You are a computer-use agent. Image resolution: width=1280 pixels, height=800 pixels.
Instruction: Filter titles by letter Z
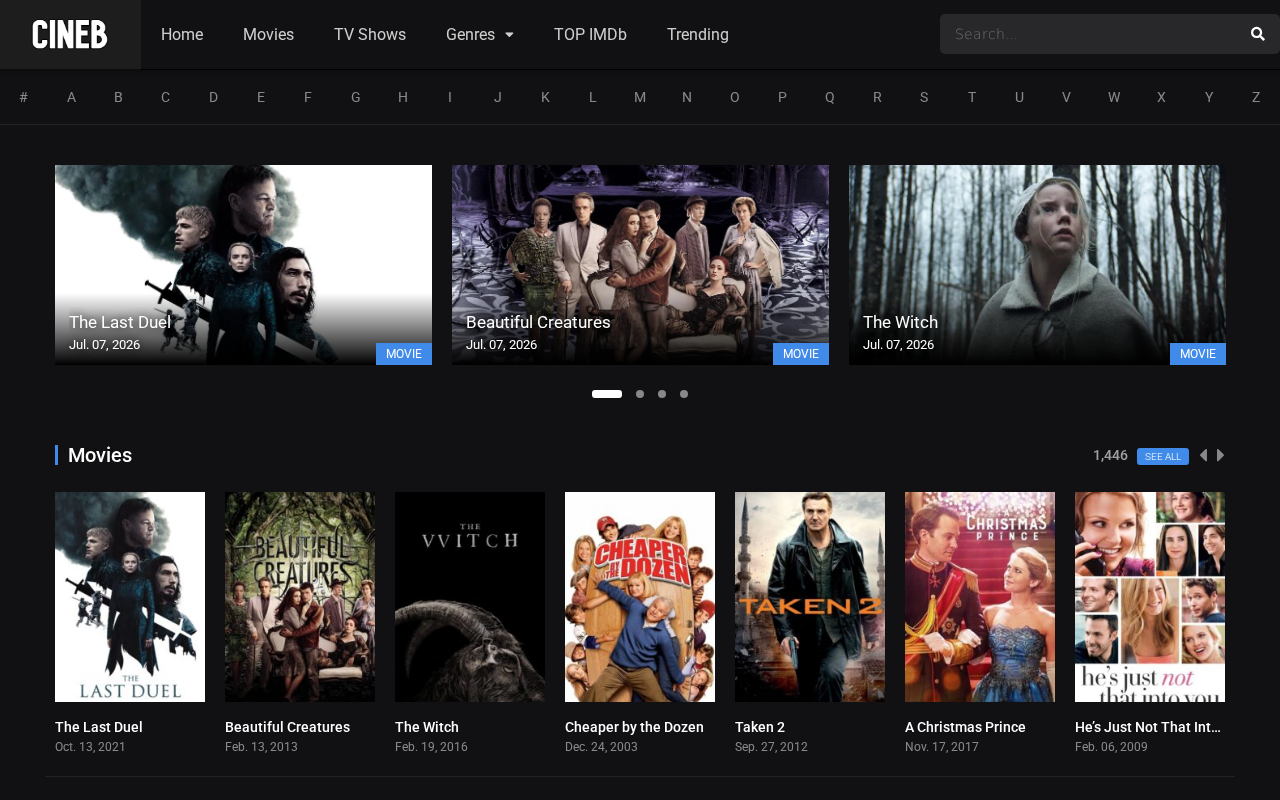1256,97
